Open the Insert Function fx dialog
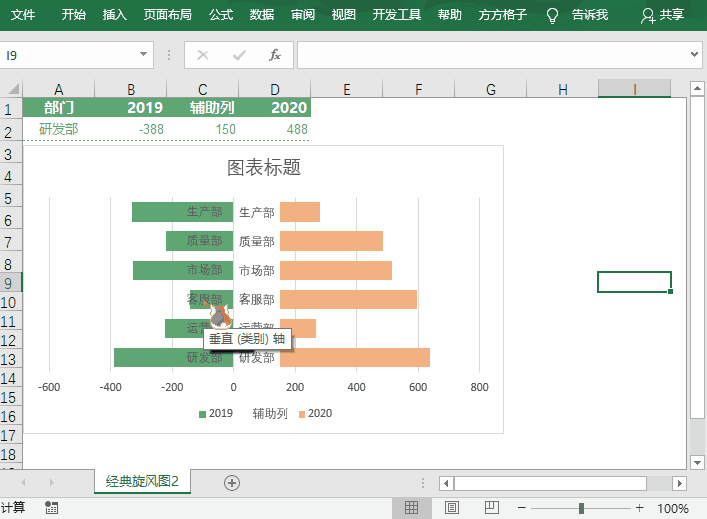This screenshot has height=519, width=707. 275,55
